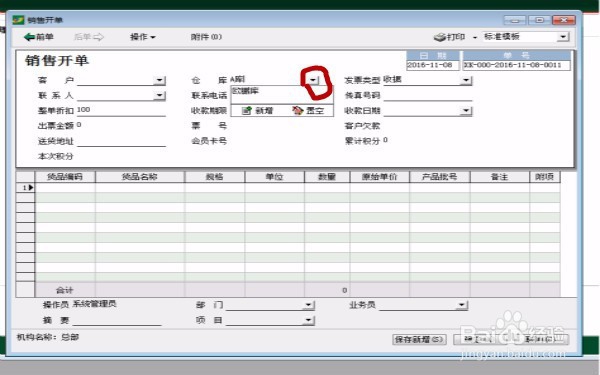Image resolution: width=600 pixels, height=375 pixels.
Task: Open the 操作 menu
Action: point(142,37)
